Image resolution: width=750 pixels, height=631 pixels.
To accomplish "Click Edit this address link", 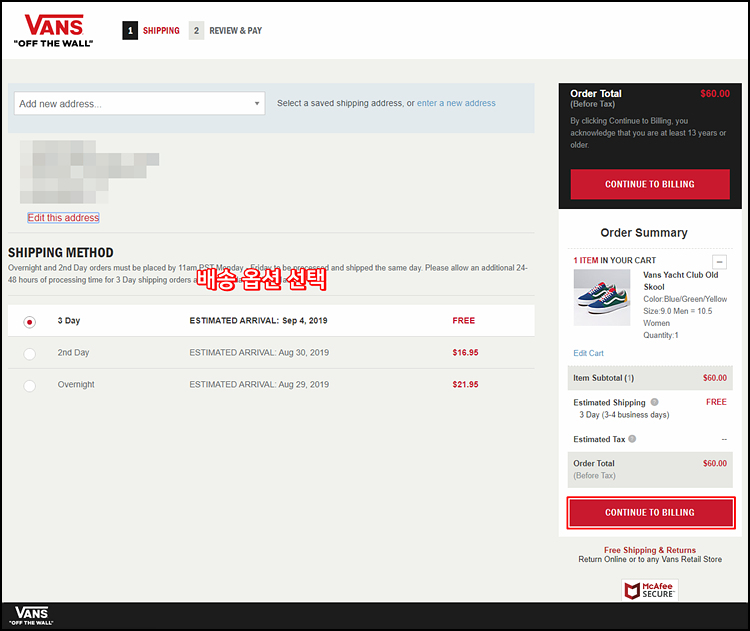I will coord(63,218).
